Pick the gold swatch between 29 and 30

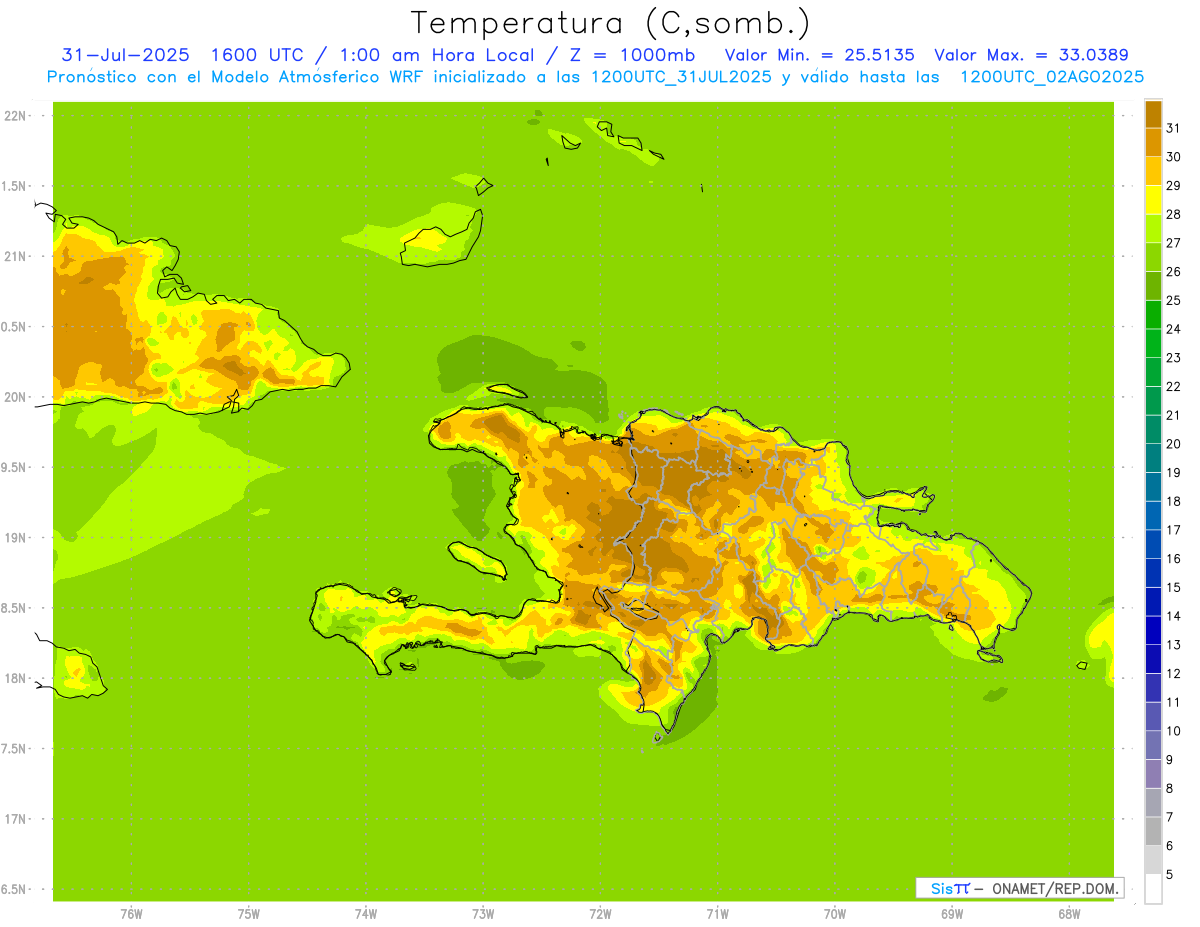point(1153,171)
